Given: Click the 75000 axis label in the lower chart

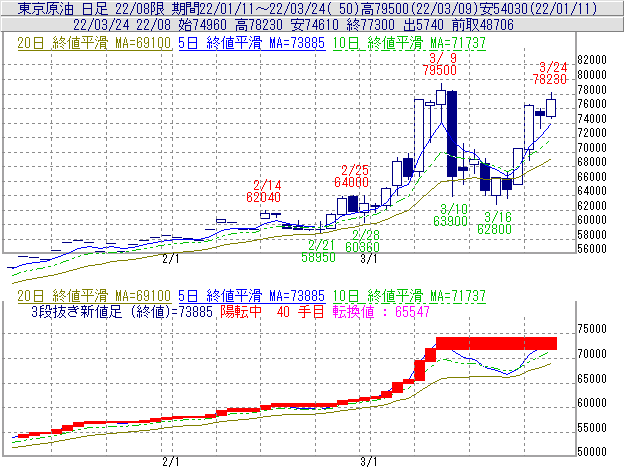Looking at the screenshot, I should [x=592, y=329].
